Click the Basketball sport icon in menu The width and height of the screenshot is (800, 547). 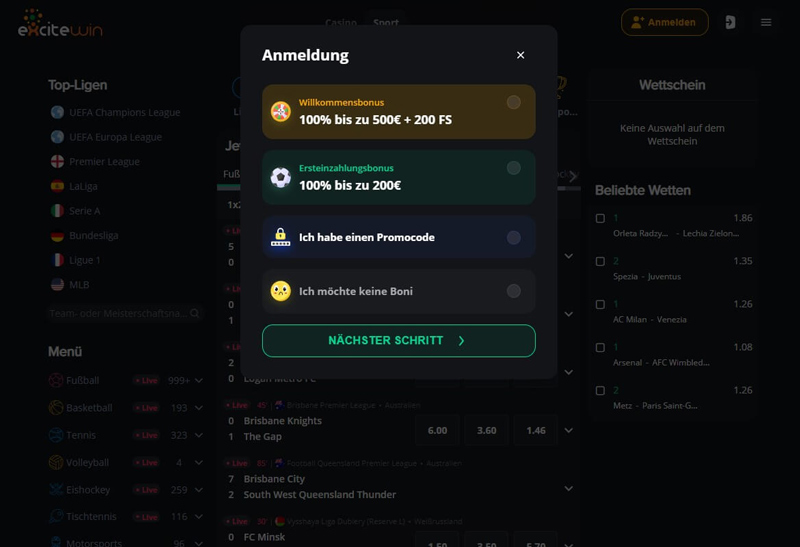click(x=56, y=408)
